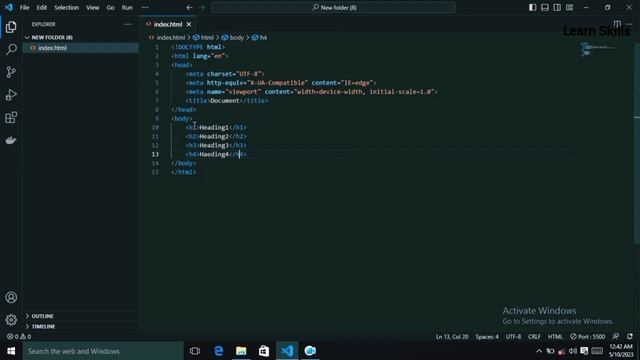Open the Explorer view in activity bar
Viewport: 640px width, 360px height.
pos(11,27)
